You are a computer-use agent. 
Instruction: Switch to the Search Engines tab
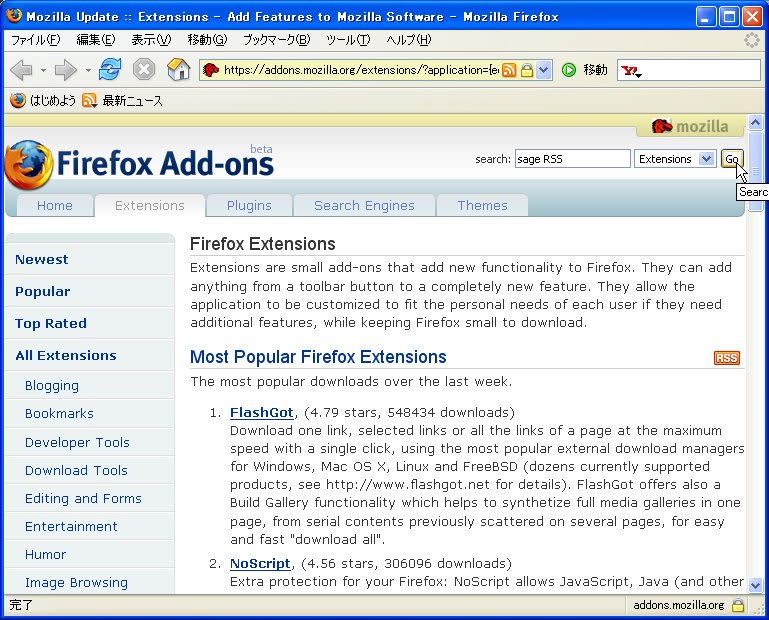pyautogui.click(x=364, y=206)
